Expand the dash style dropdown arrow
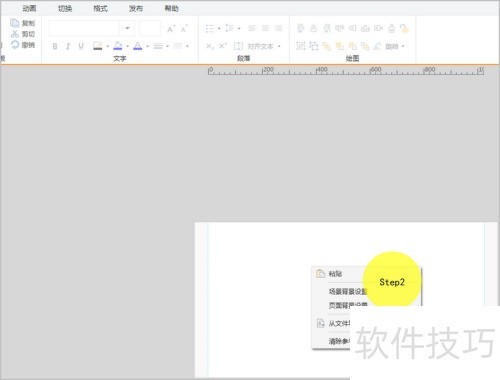Image resolution: width=500 pixels, height=380 pixels. 187,46
